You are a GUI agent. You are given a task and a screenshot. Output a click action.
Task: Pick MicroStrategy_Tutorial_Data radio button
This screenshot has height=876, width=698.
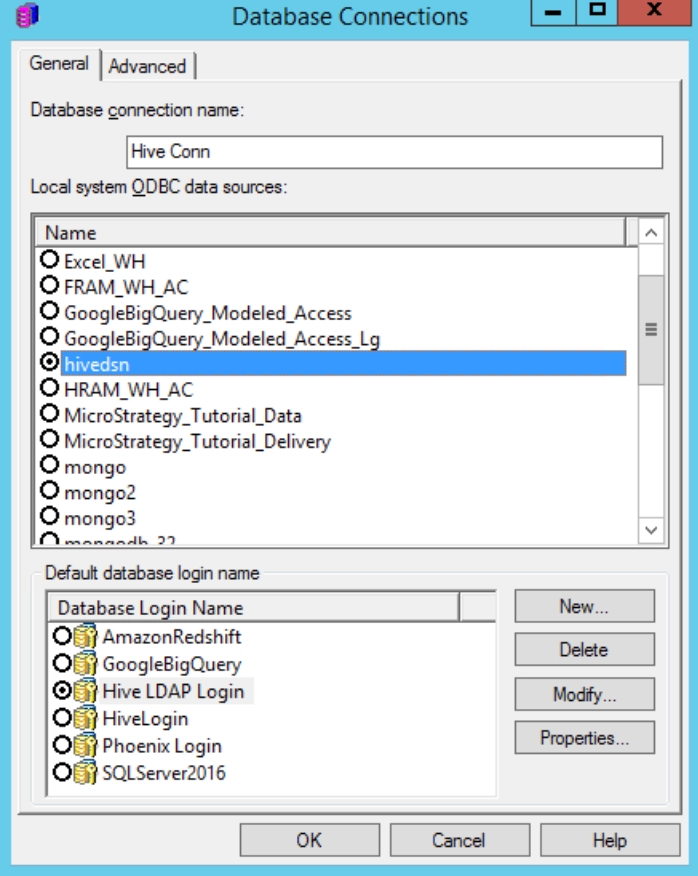coord(50,414)
